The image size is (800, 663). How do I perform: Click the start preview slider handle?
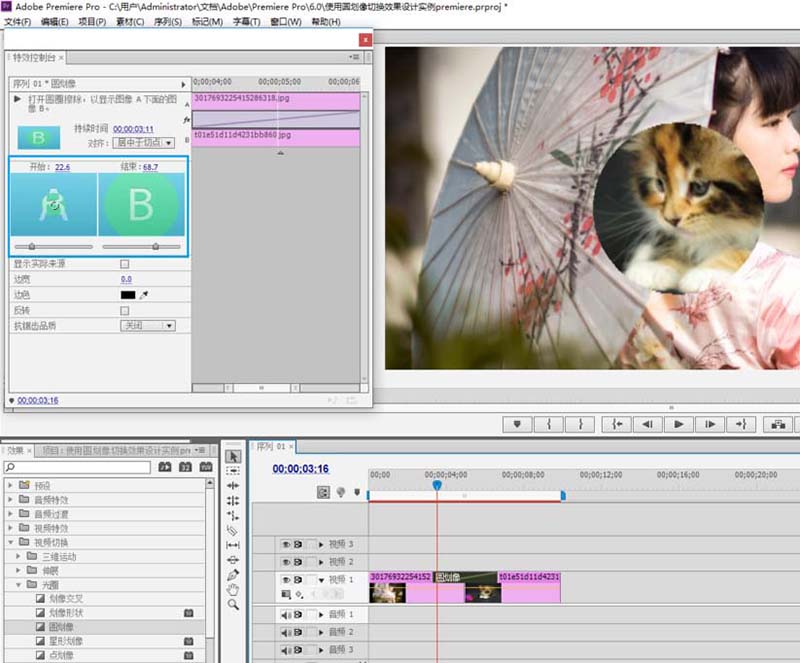tap(32, 247)
